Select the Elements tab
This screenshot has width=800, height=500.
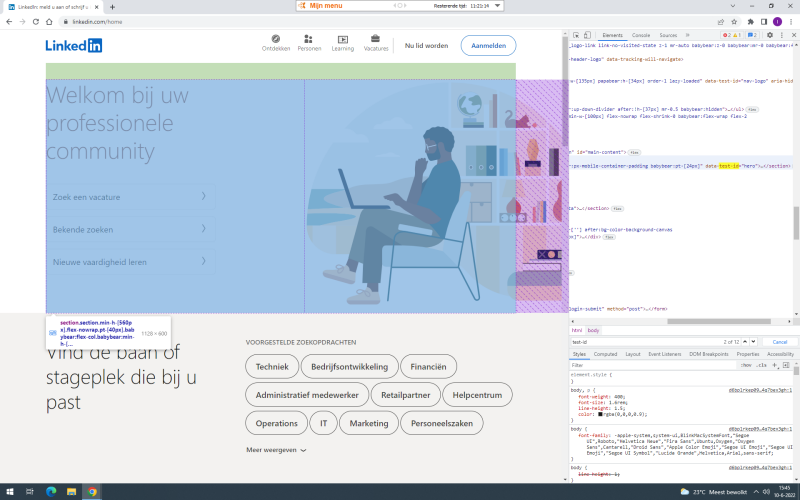(x=612, y=35)
